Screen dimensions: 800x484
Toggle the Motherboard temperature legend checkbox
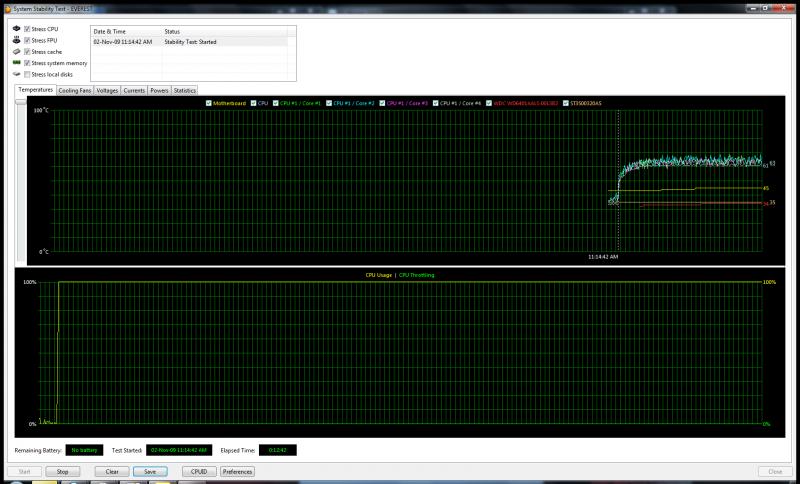tap(209, 103)
